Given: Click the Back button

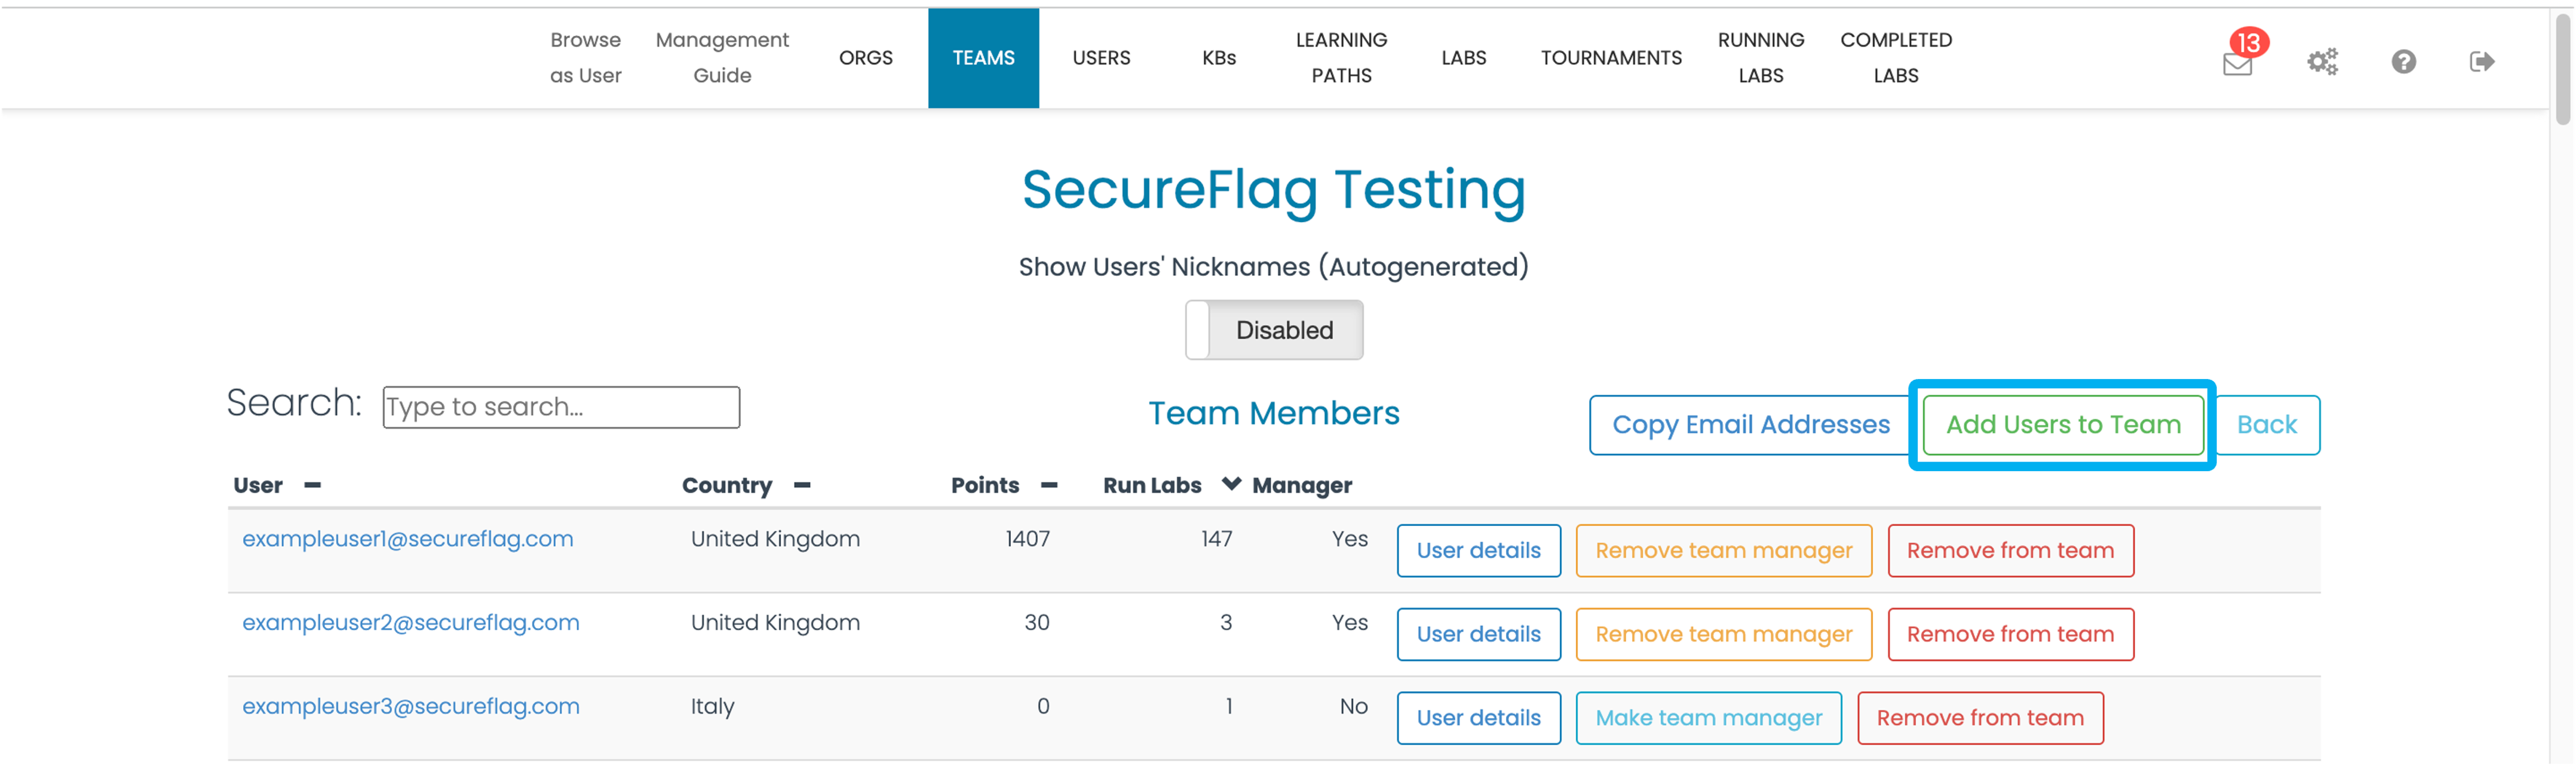Looking at the screenshot, I should pos(2266,426).
